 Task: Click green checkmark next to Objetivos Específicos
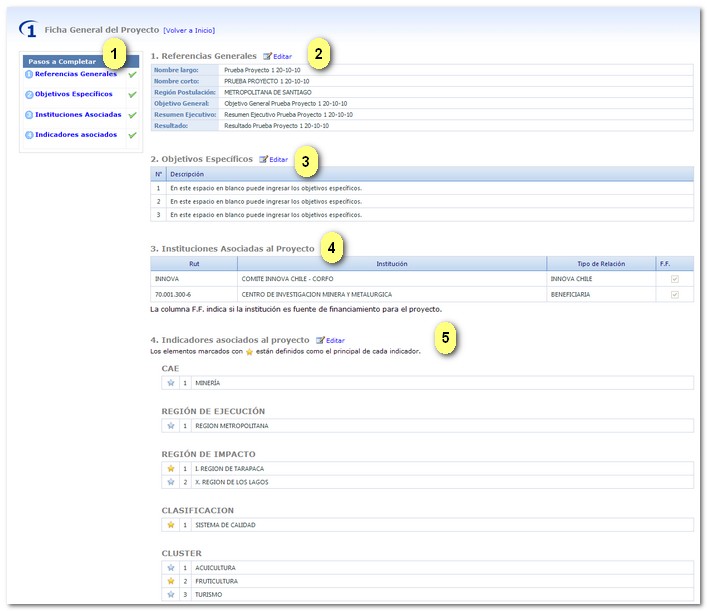click(132, 95)
